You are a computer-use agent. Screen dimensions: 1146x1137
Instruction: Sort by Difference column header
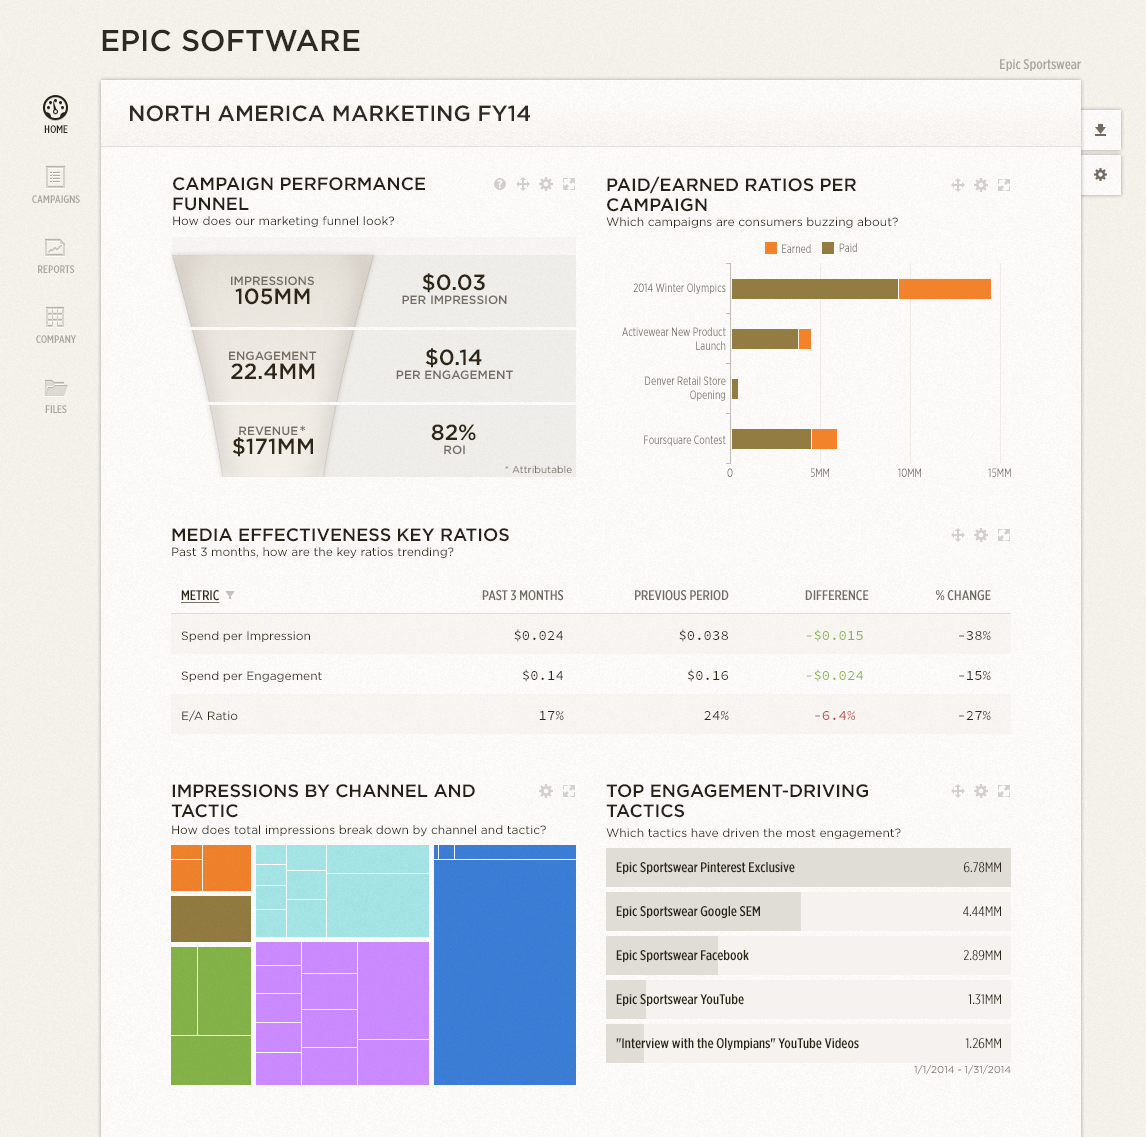(837, 596)
